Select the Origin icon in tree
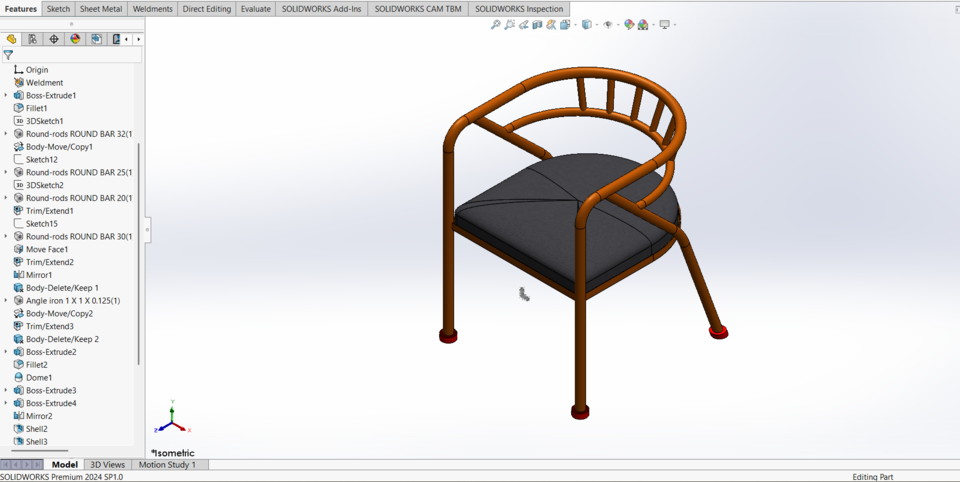 pyautogui.click(x=18, y=70)
